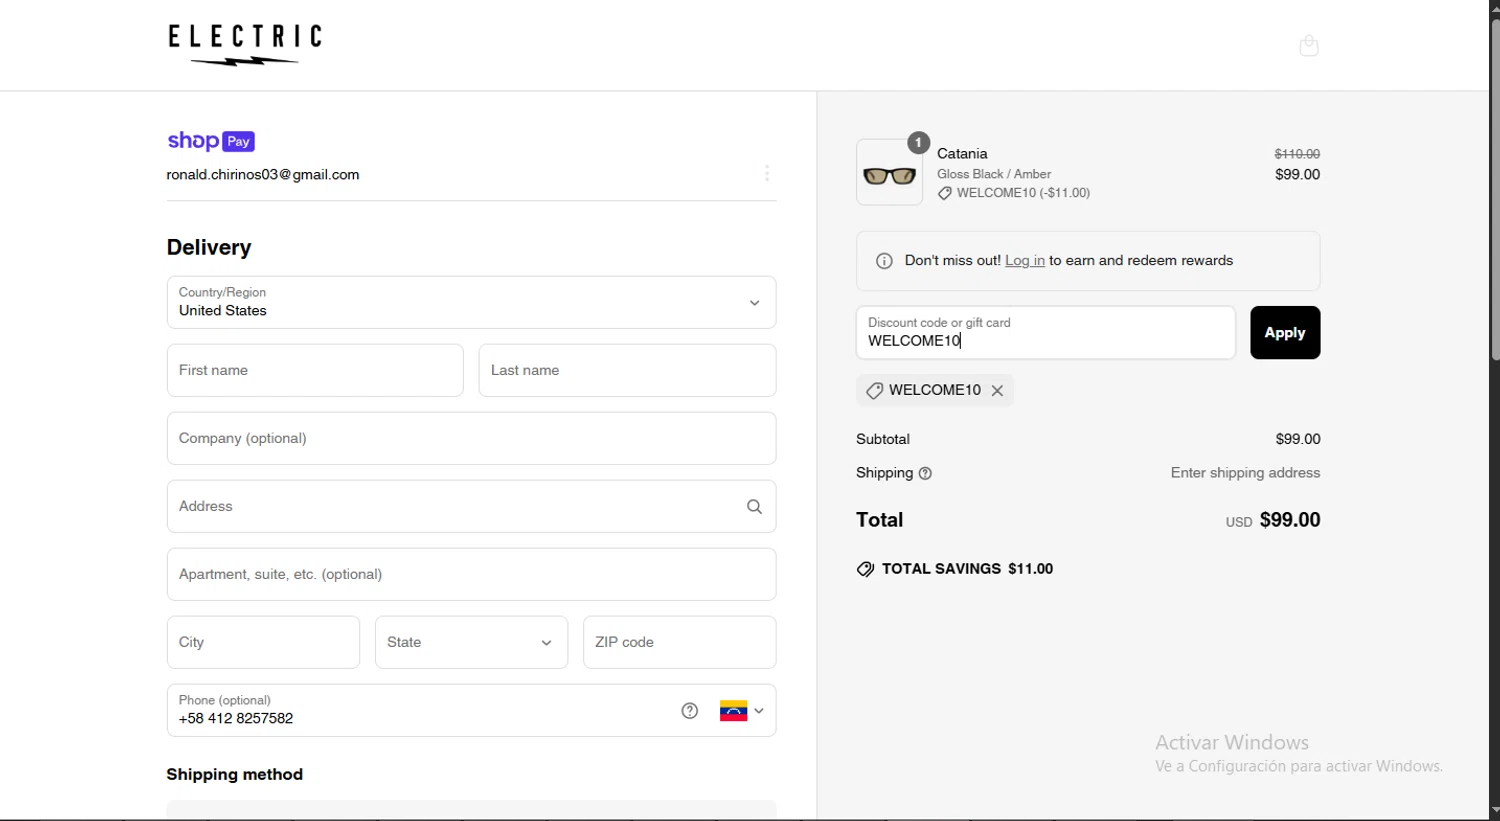Viewport: 1500px width, 821px height.
Task: Focus the First name field
Action: coord(315,371)
